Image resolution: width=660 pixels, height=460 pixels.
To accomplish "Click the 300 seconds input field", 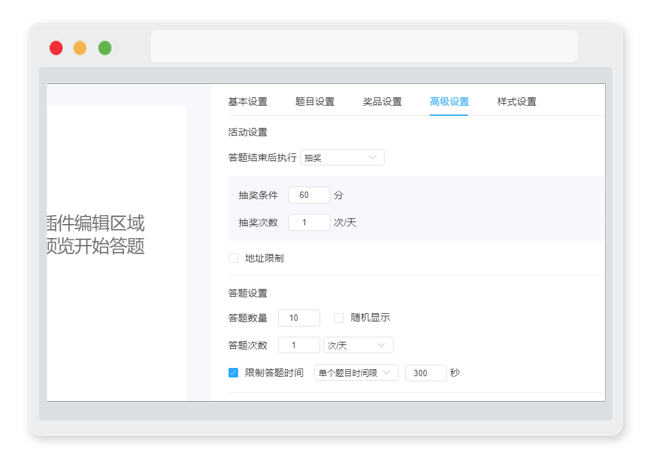I will coord(426,373).
